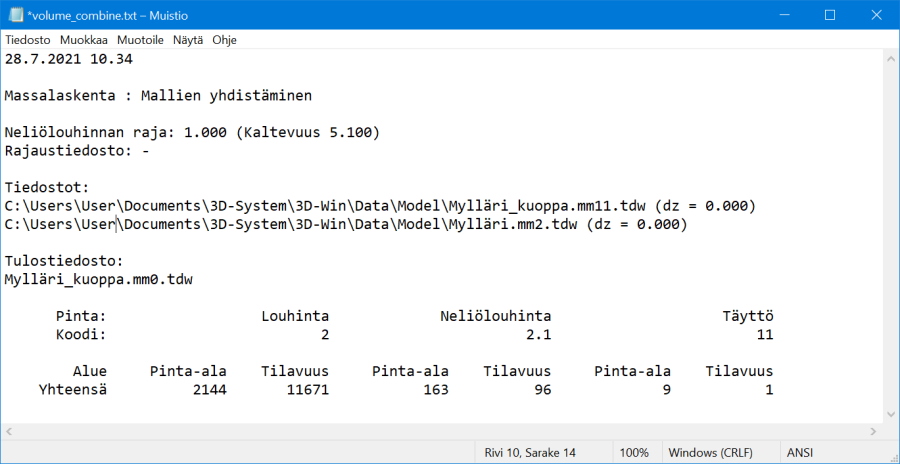Close the volume_combine.txt window
900x464 pixels.
tap(874, 16)
